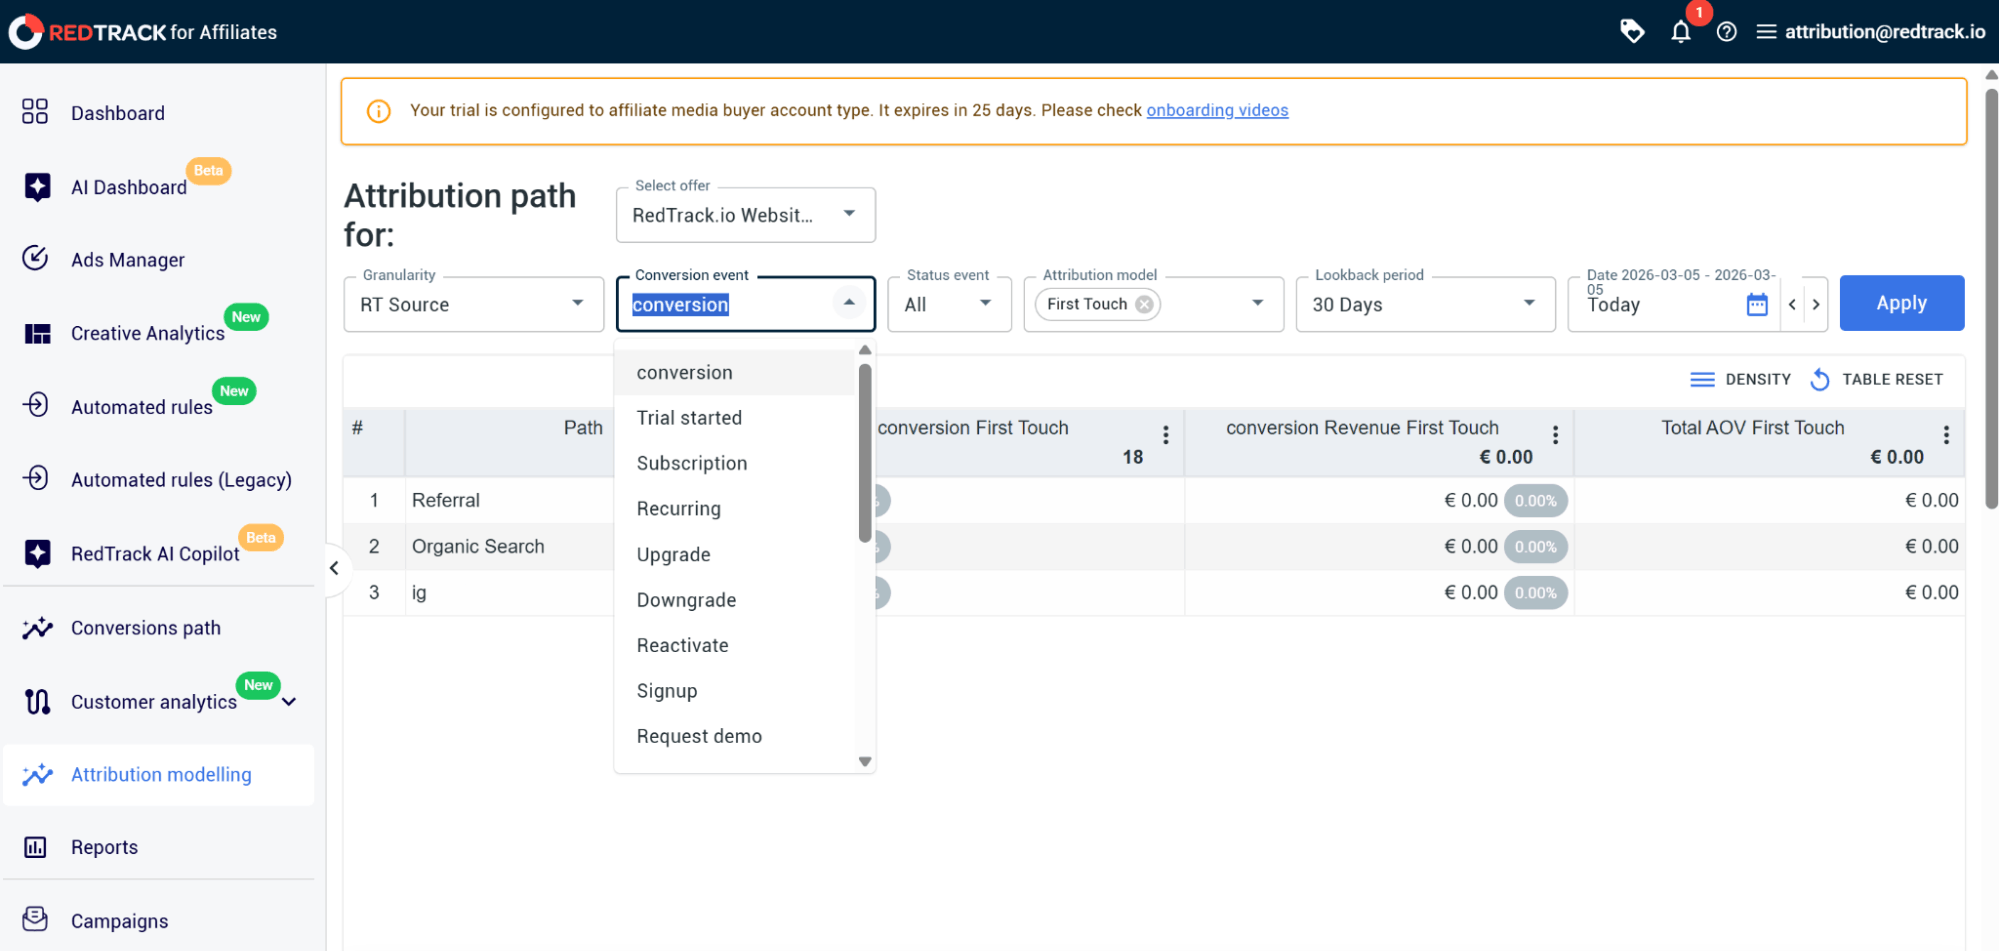Select 'Signup' event option
Screen dimensions: 1999x951
736,691
